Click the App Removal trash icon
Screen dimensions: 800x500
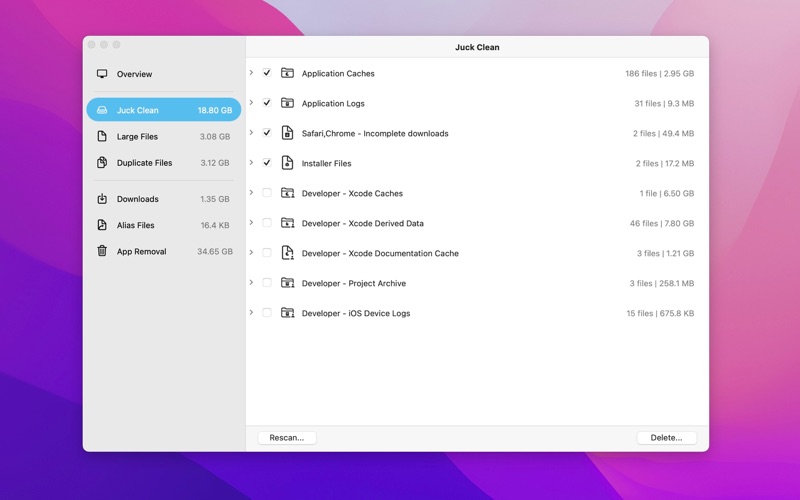pos(102,251)
